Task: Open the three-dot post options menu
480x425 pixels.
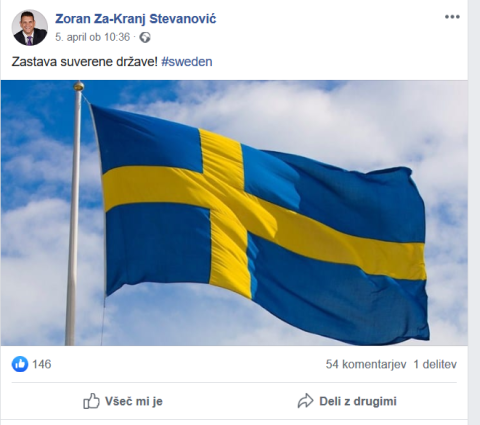Action: [452, 17]
